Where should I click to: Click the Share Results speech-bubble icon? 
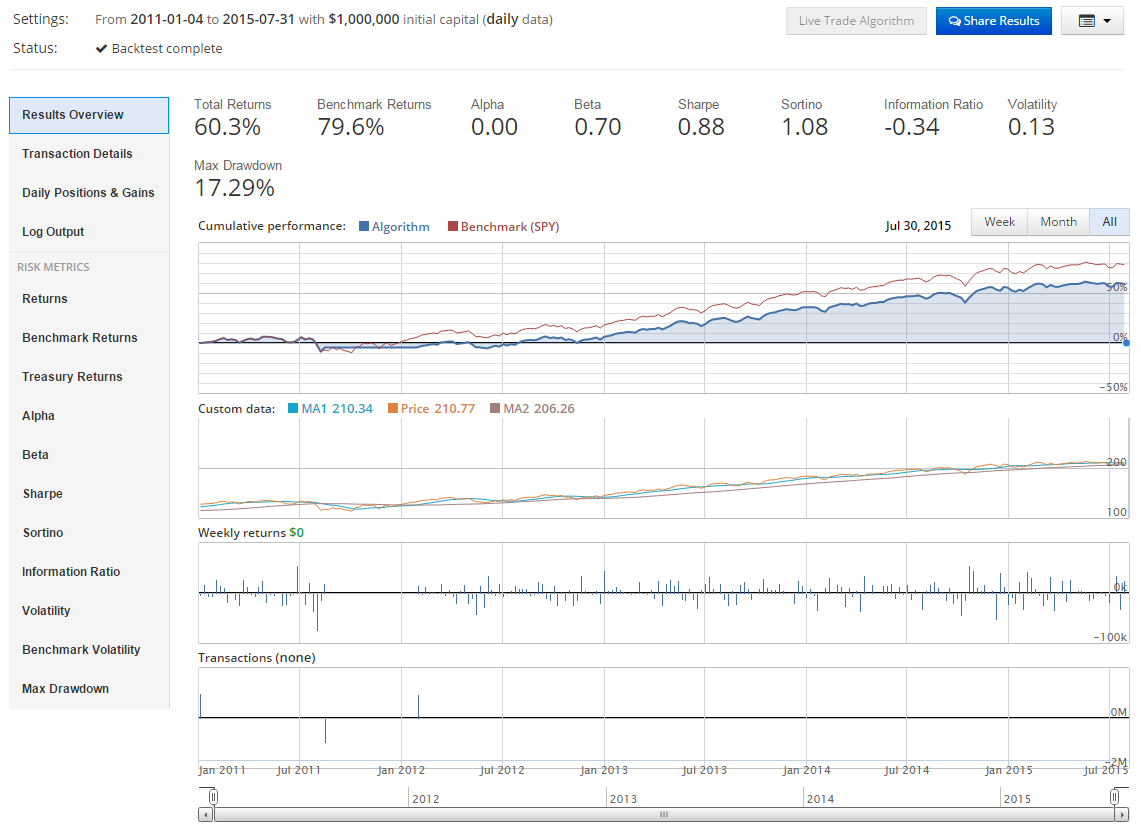click(x=954, y=21)
